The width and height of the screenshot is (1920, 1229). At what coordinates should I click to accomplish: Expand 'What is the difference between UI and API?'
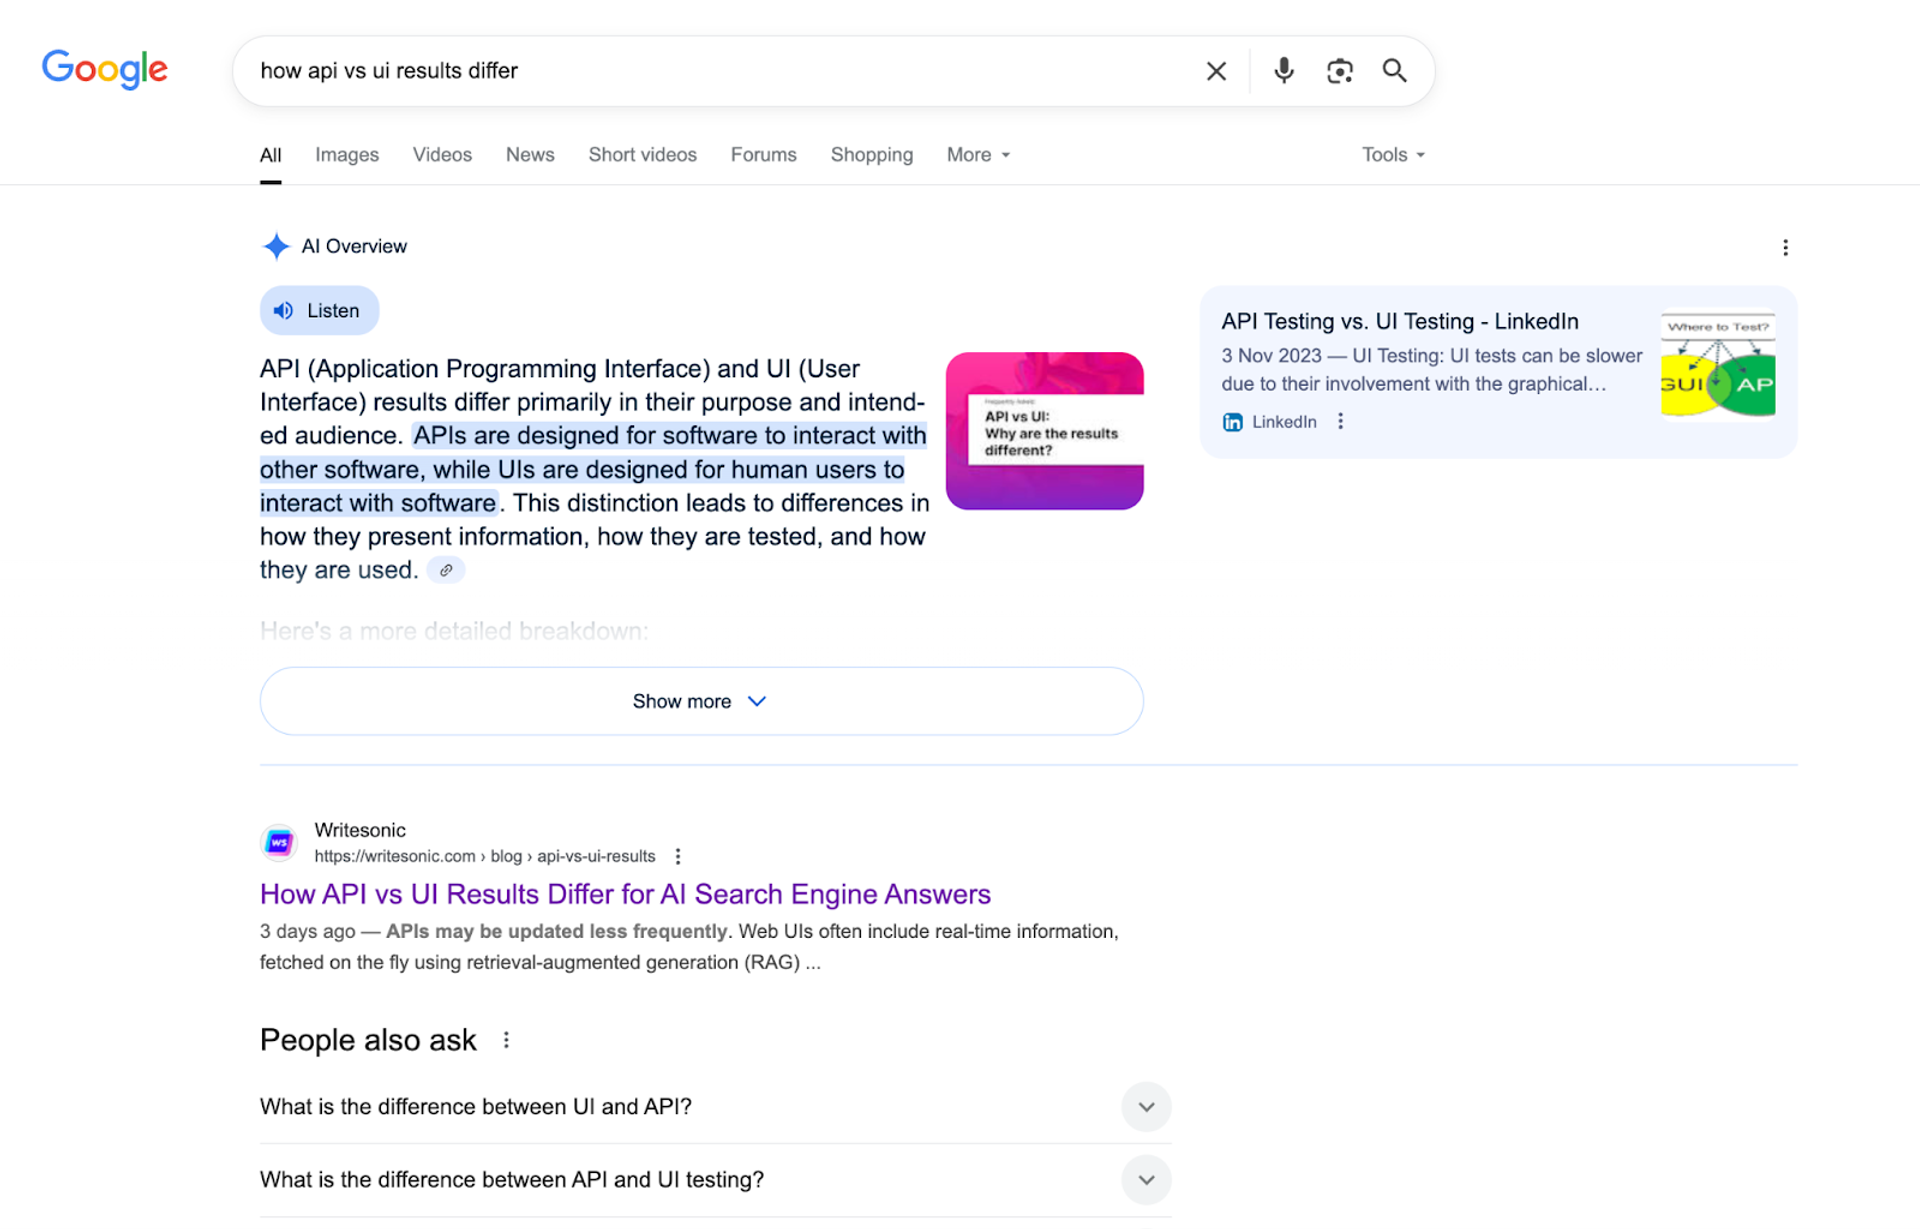pyautogui.click(x=715, y=1107)
